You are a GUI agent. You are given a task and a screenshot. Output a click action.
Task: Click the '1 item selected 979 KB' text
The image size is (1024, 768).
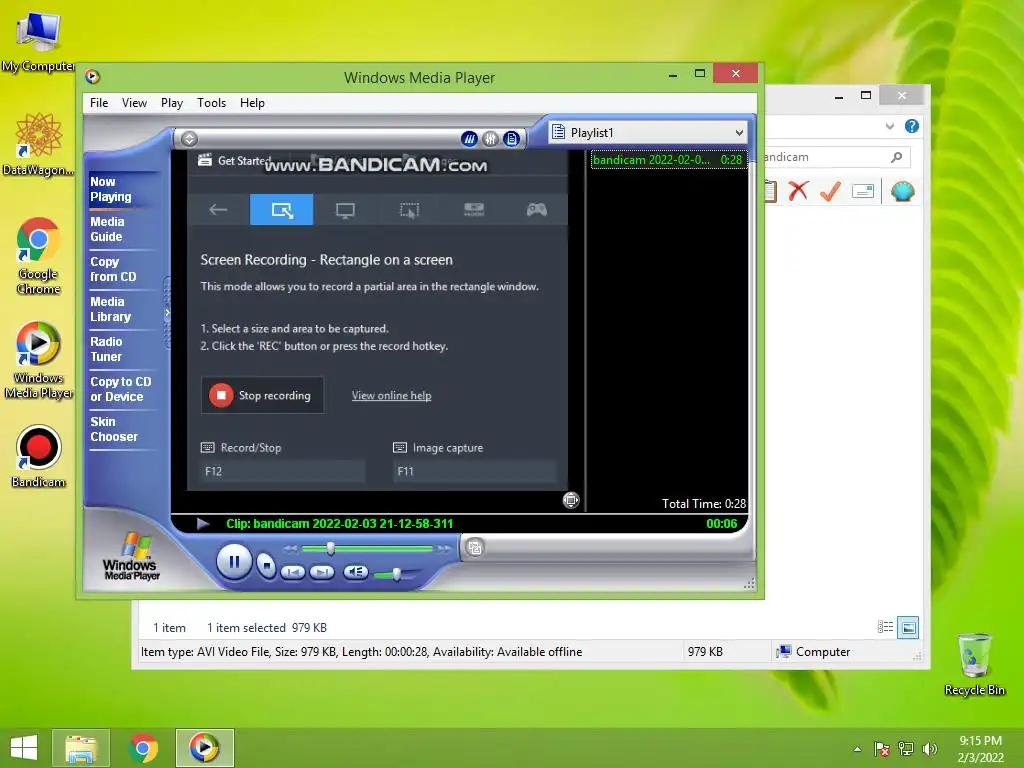[x=266, y=628]
